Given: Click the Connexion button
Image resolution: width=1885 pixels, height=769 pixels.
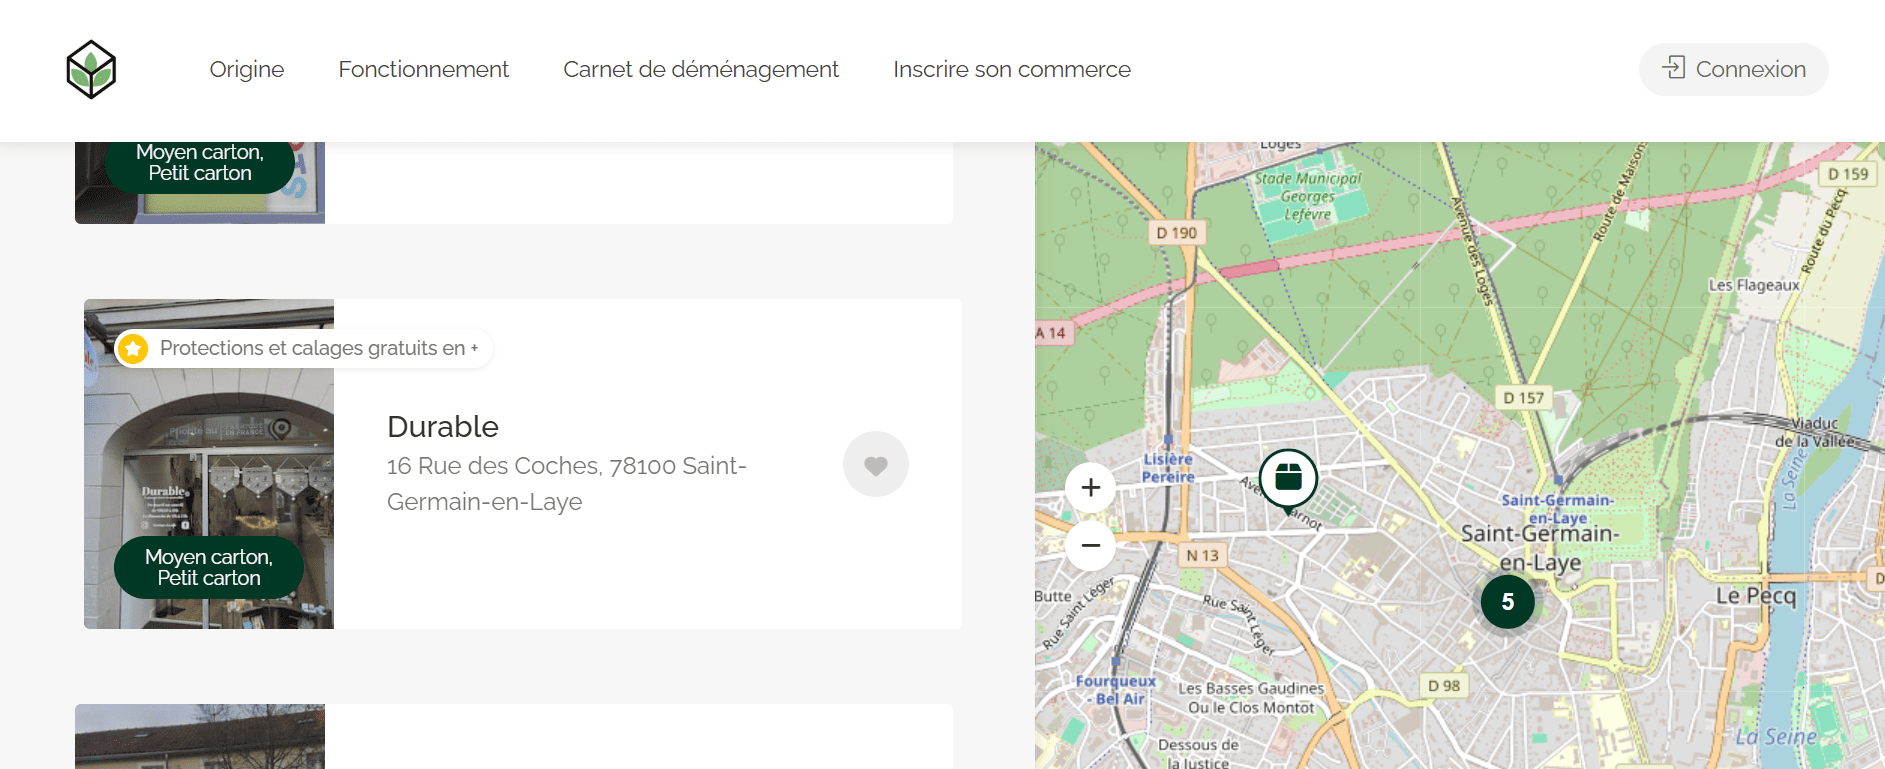Looking at the screenshot, I should coord(1733,70).
